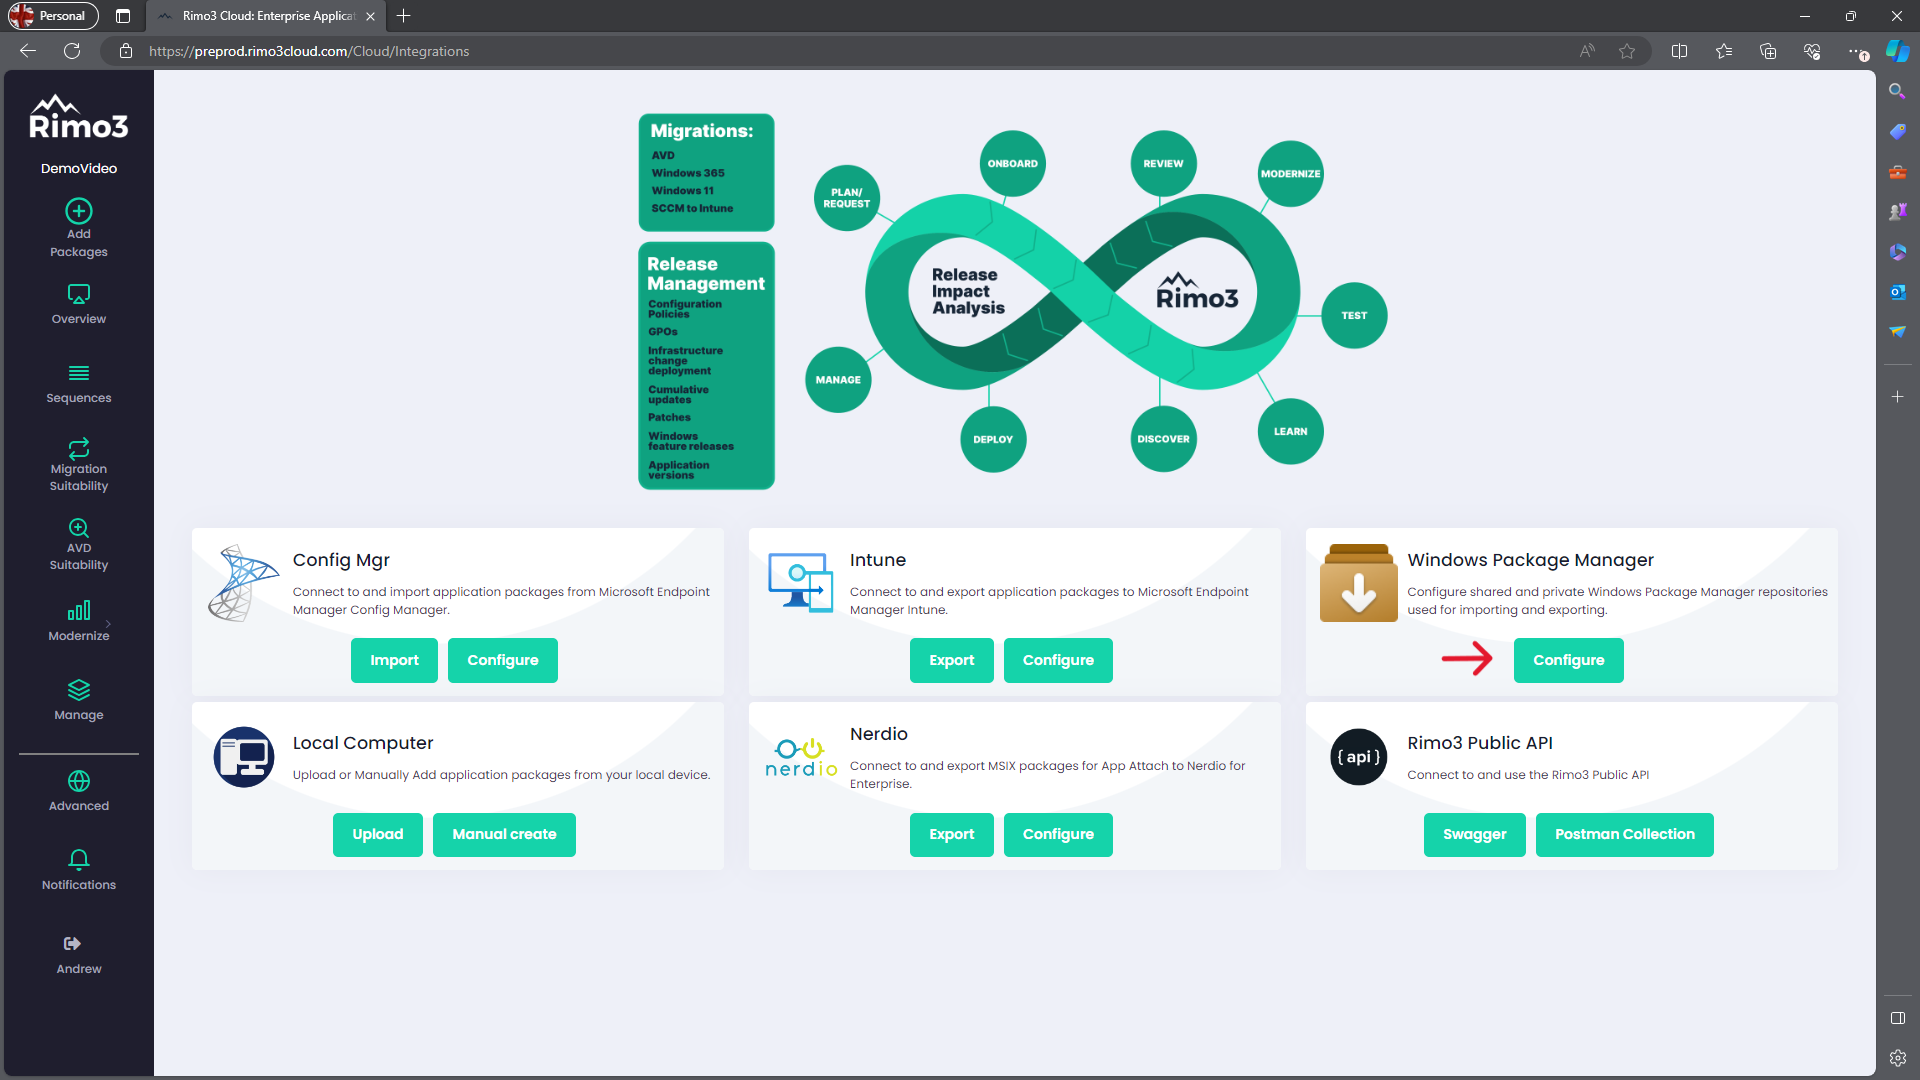1920x1080 pixels.
Task: Click the Nerdio logo icon
Action: pos(801,758)
